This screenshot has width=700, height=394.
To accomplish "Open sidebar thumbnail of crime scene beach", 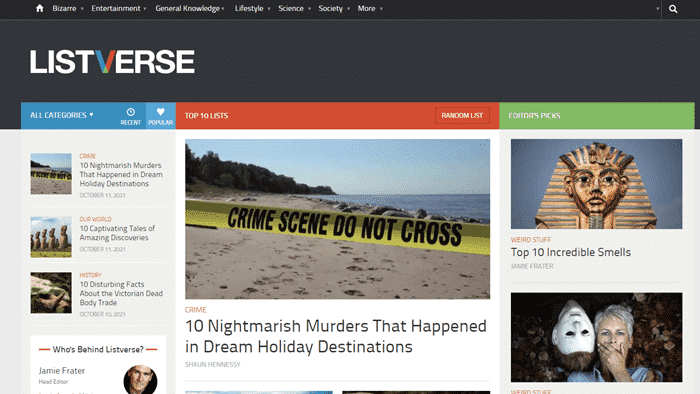I will (51, 174).
